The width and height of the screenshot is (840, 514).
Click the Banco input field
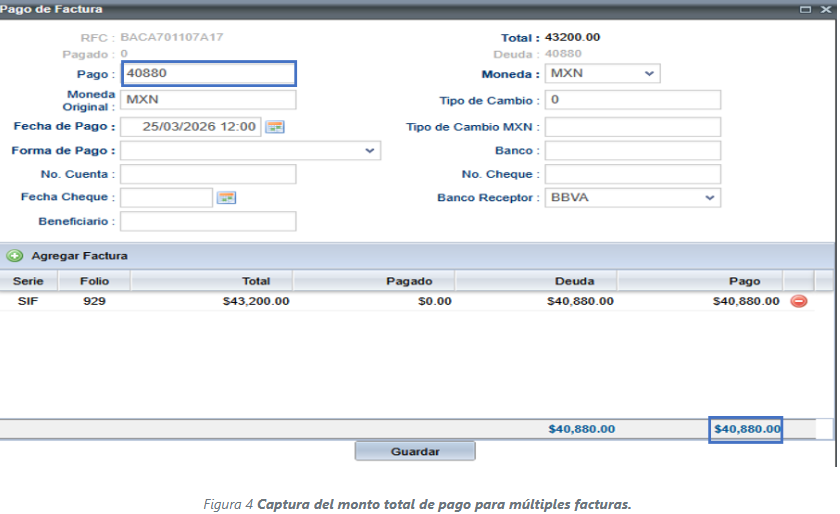tap(632, 151)
